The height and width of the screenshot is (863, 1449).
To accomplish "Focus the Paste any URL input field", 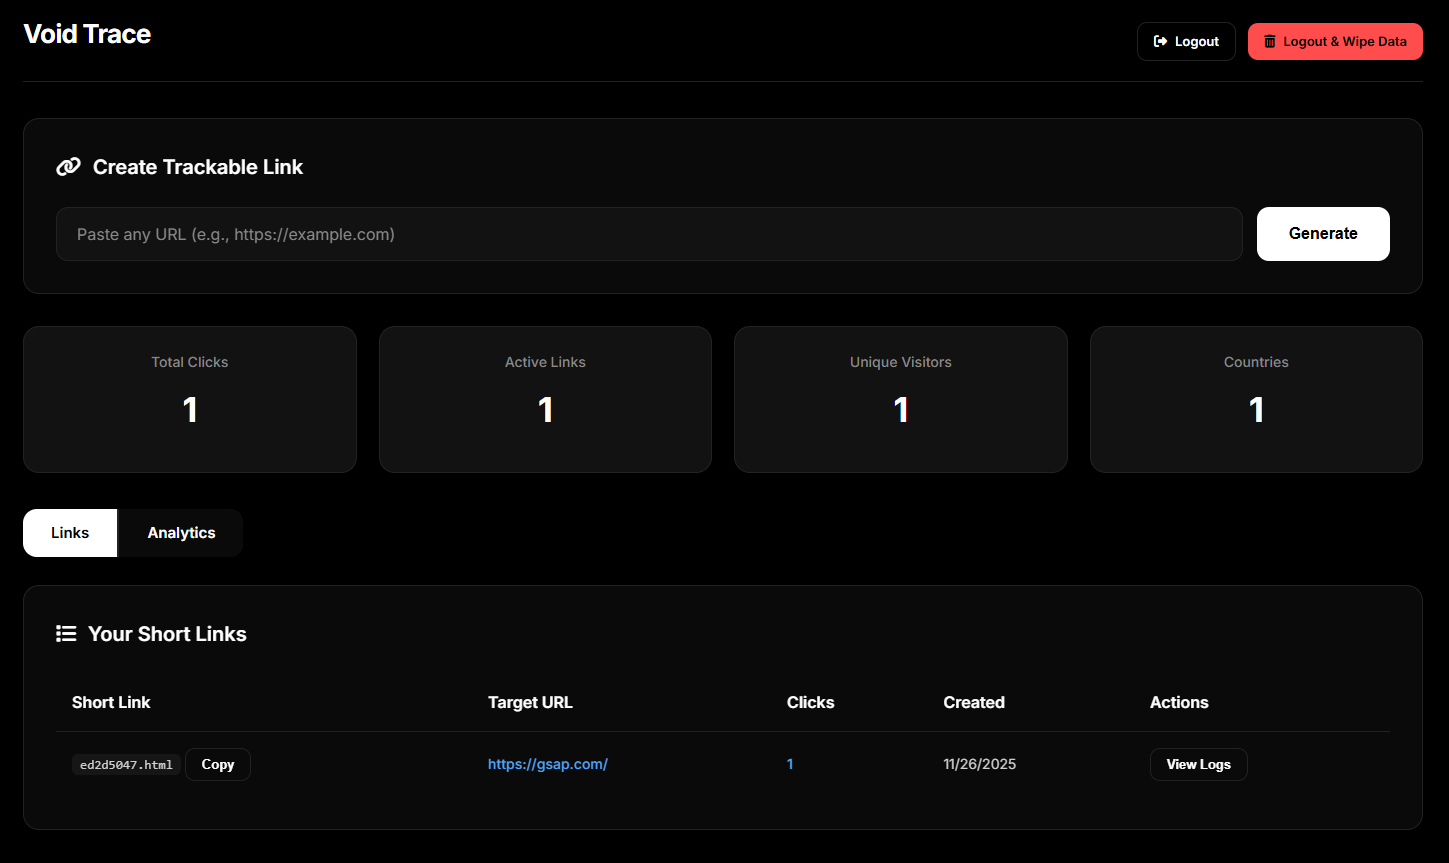I will coord(649,233).
